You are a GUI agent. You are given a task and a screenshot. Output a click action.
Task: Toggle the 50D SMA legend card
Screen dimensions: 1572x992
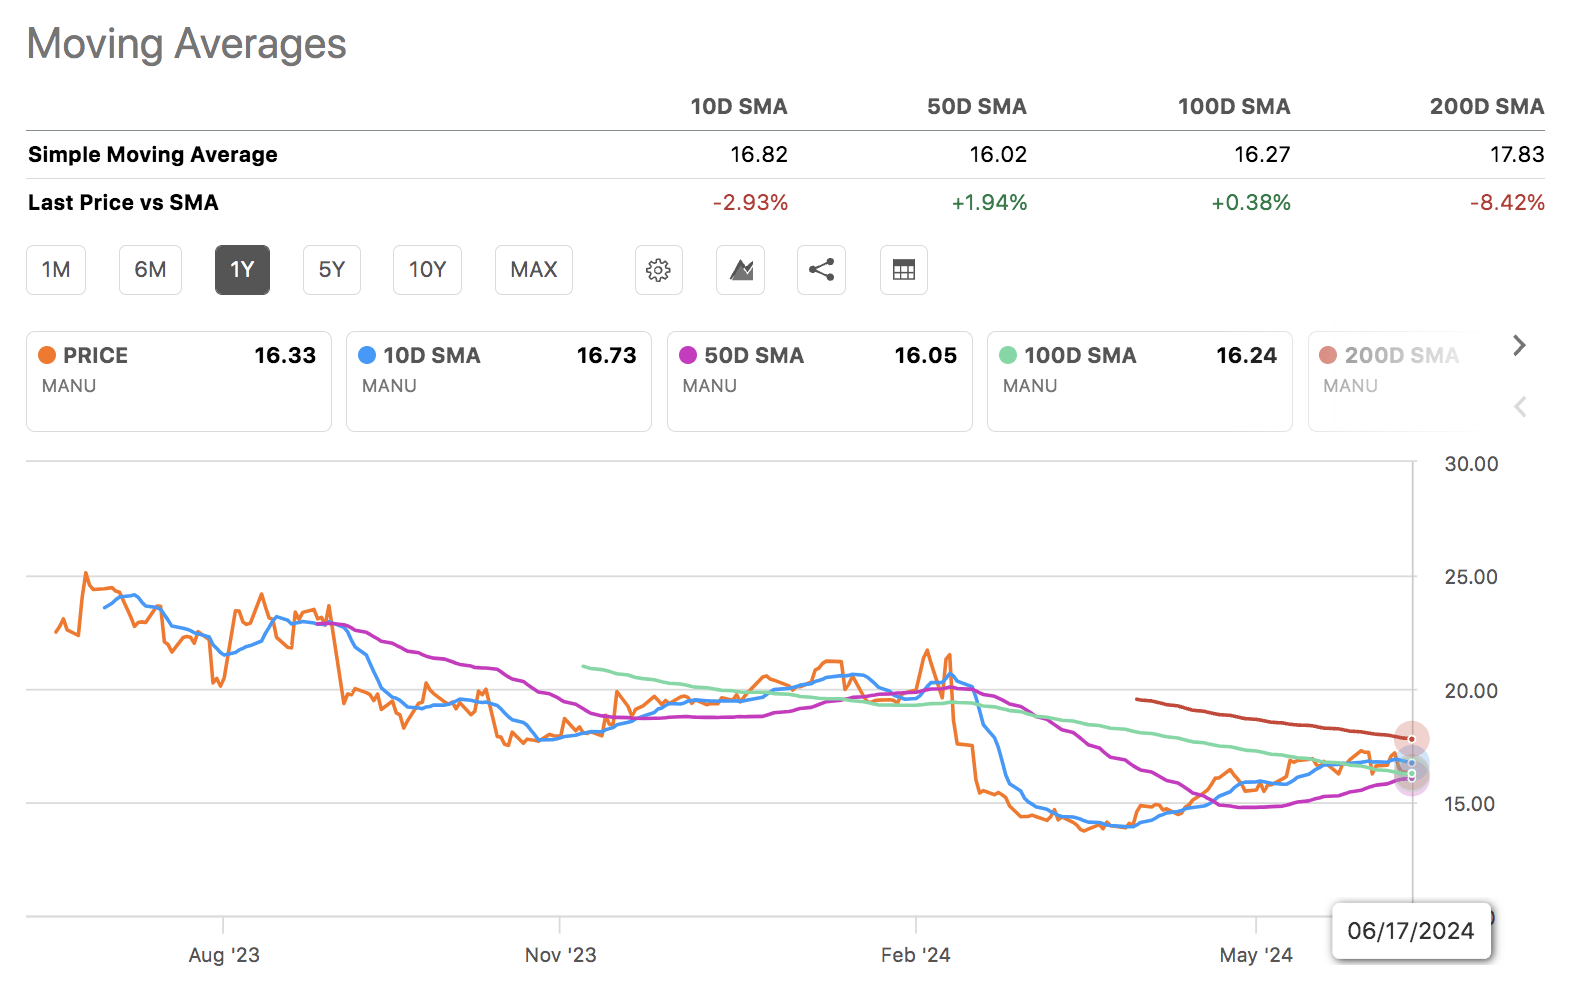pyautogui.click(x=819, y=381)
